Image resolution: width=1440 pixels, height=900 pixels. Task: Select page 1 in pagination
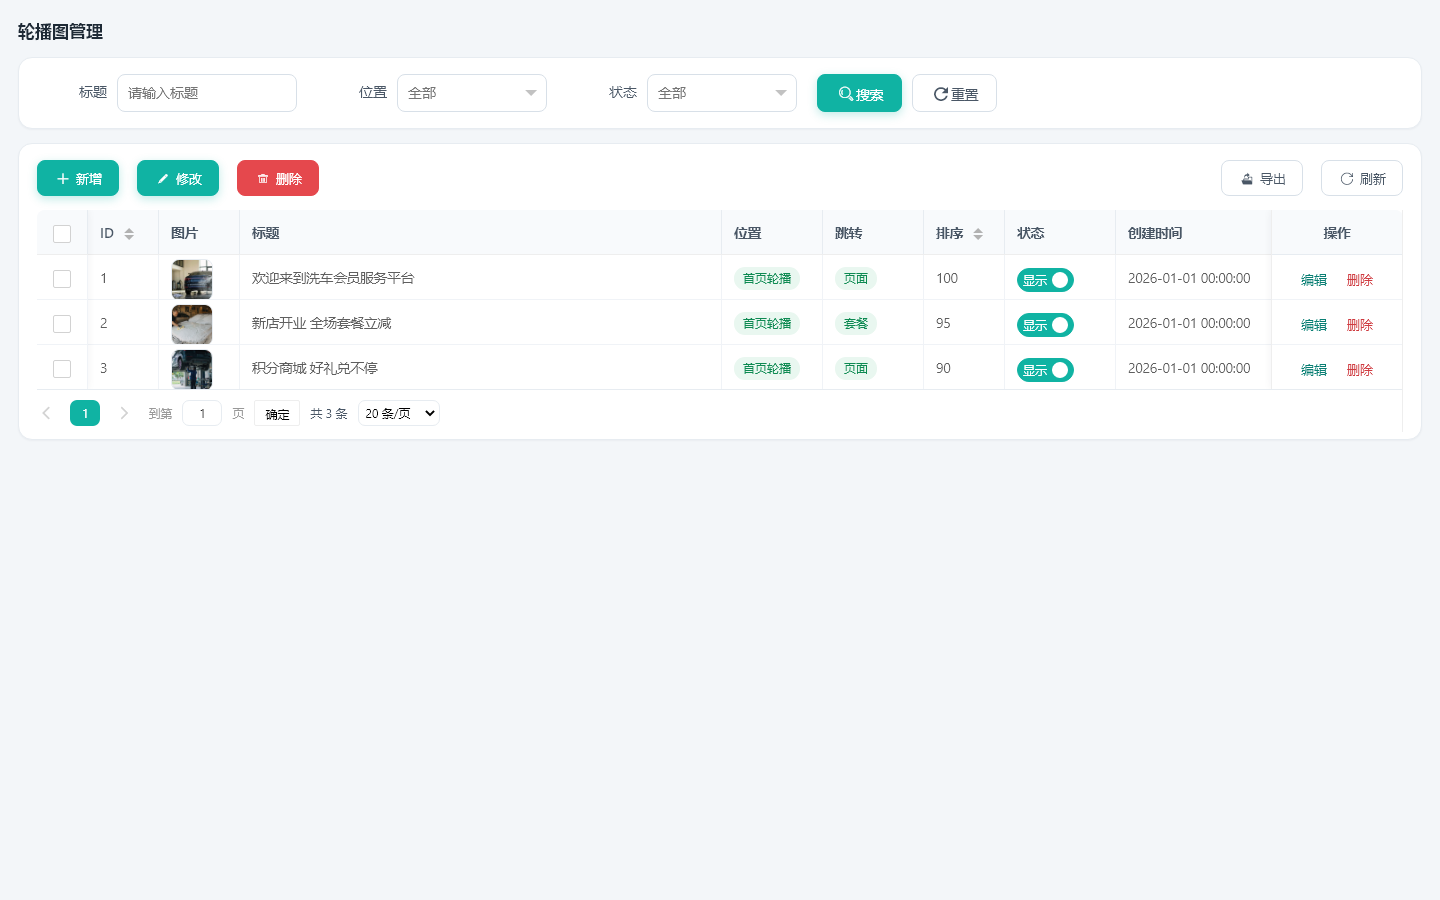coord(85,413)
